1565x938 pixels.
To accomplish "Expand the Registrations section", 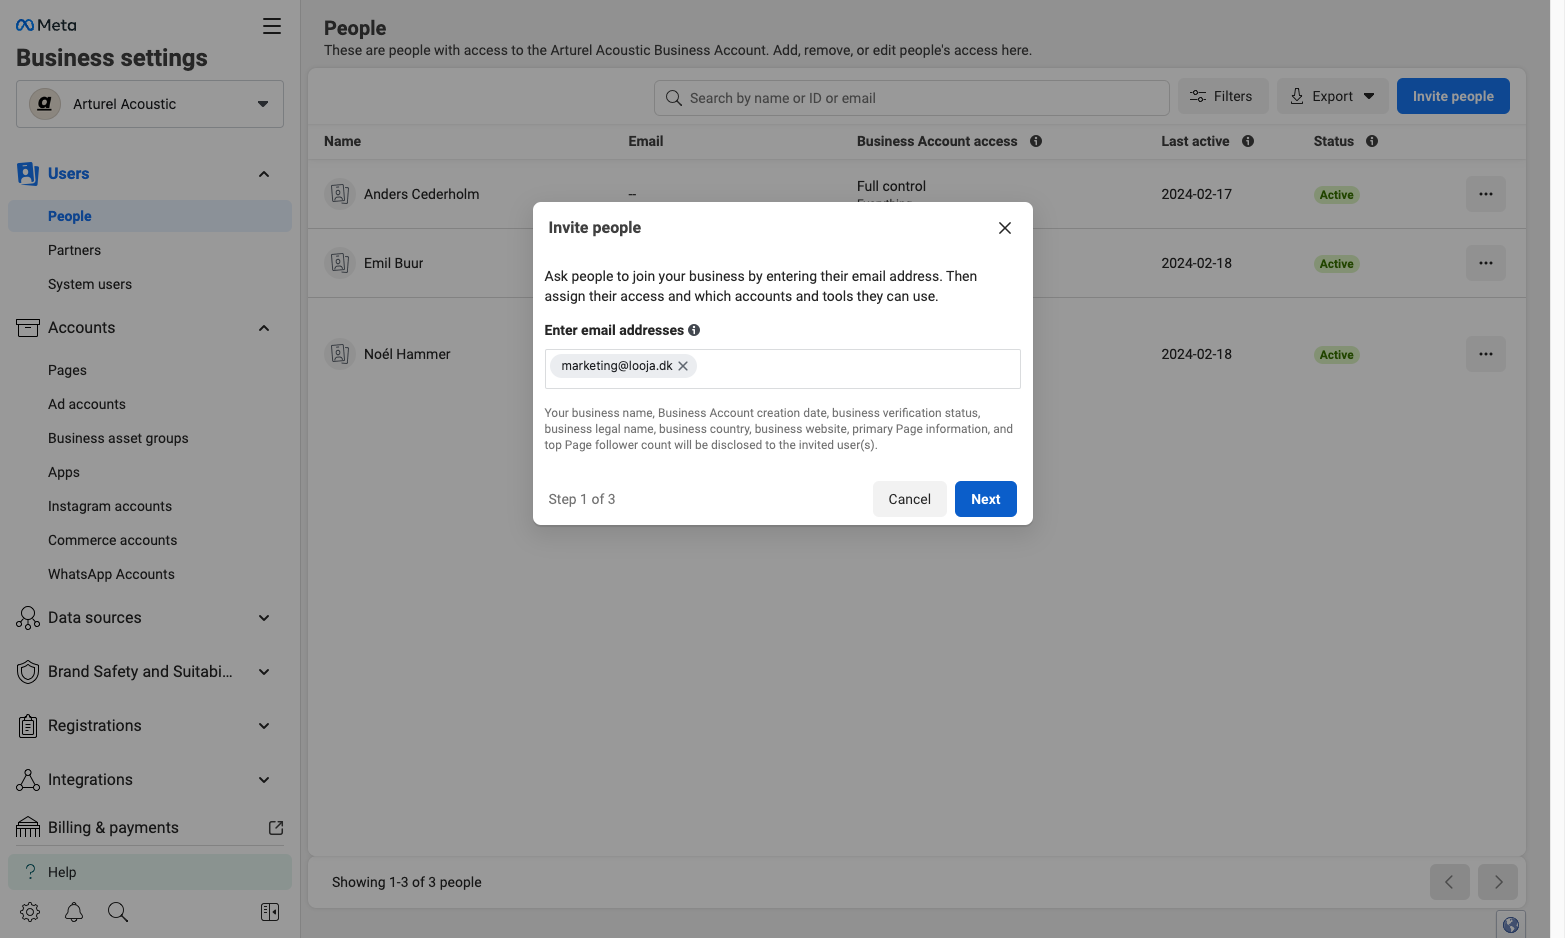I will (264, 726).
